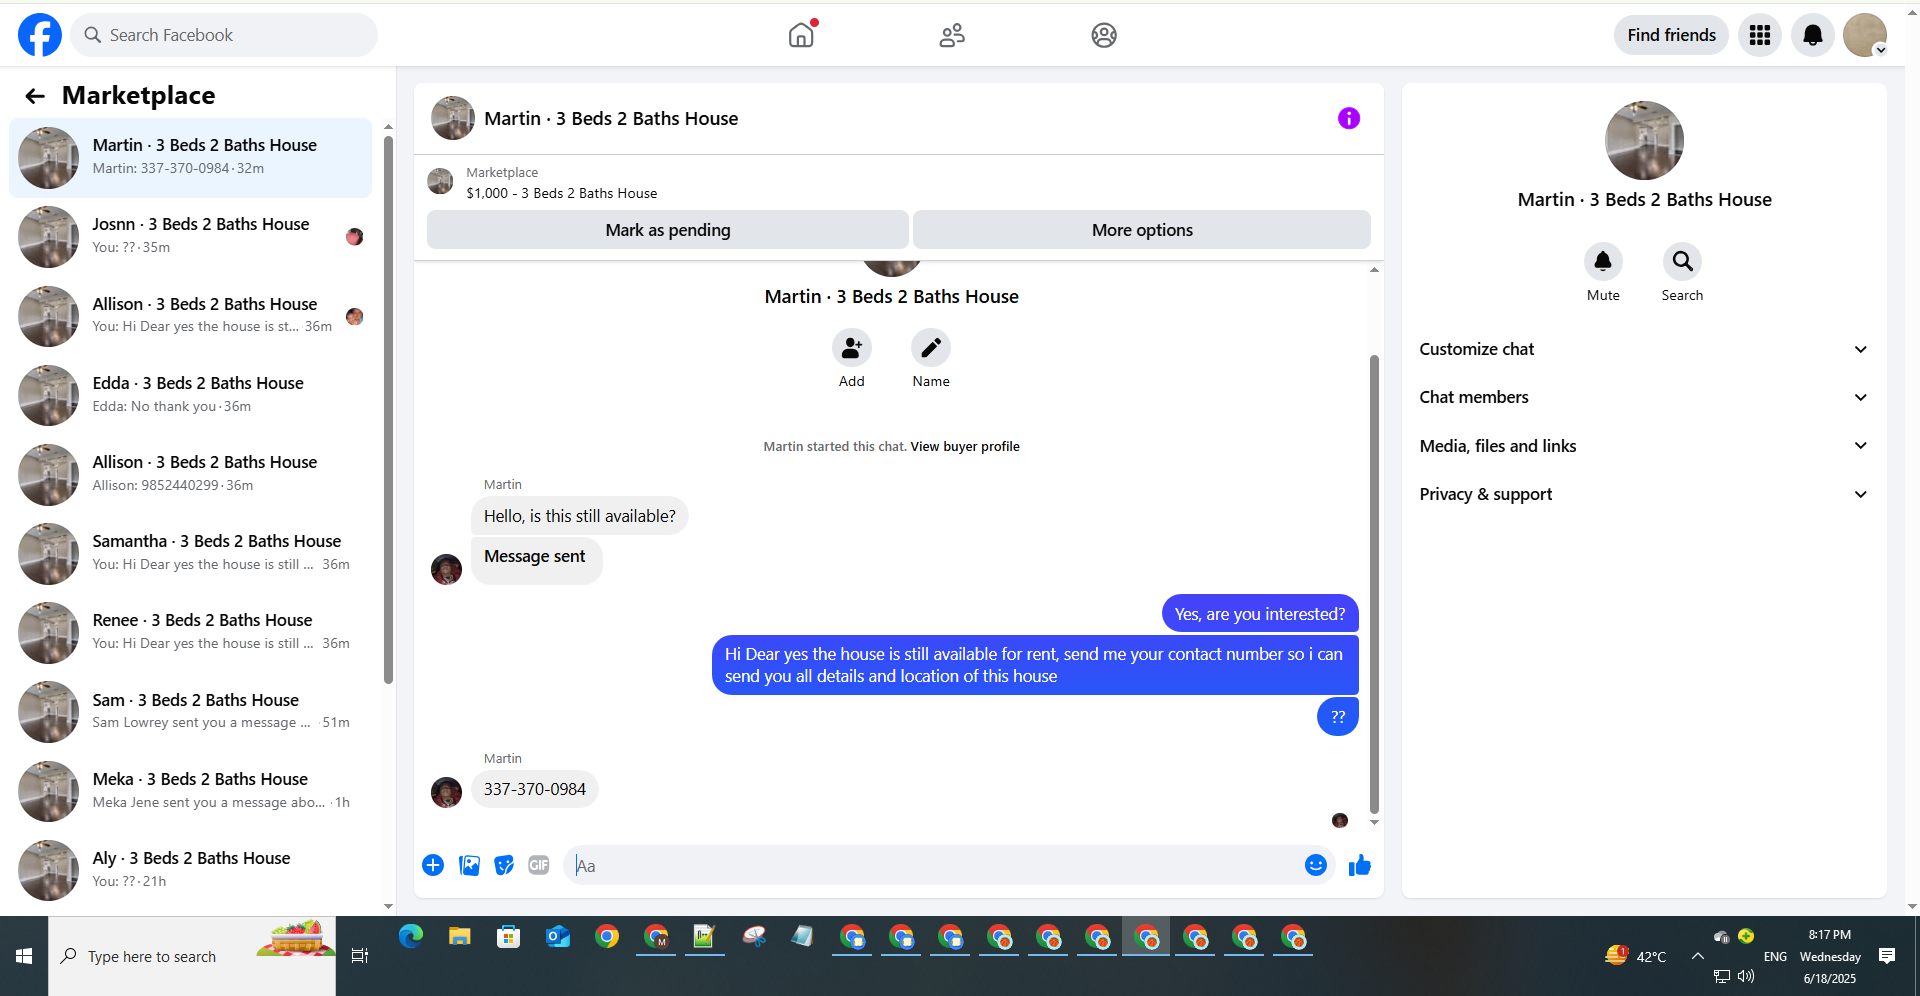The width and height of the screenshot is (1920, 996).
Task: Open the Friends icon in top navigation
Action: click(x=952, y=35)
